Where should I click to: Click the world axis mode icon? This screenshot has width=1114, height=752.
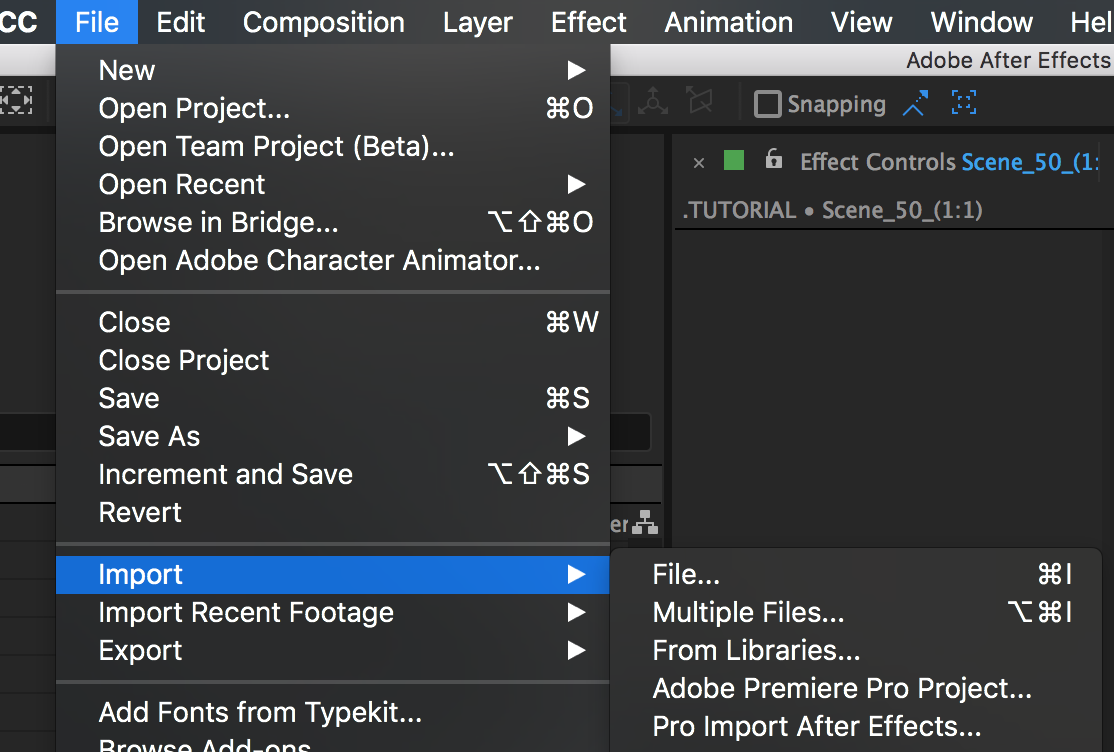pyautogui.click(x=653, y=101)
